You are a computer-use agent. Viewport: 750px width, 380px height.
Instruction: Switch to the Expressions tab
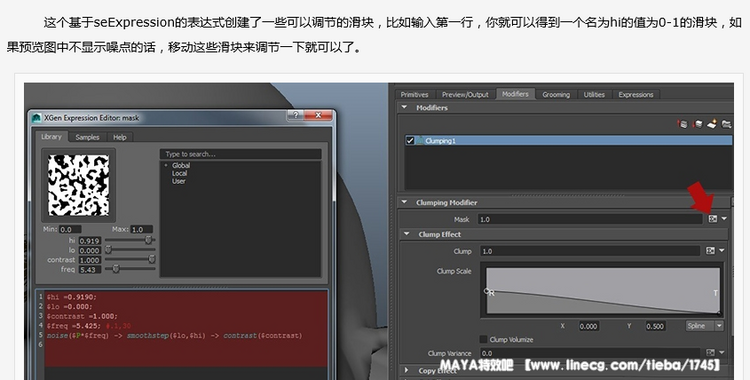coord(636,94)
